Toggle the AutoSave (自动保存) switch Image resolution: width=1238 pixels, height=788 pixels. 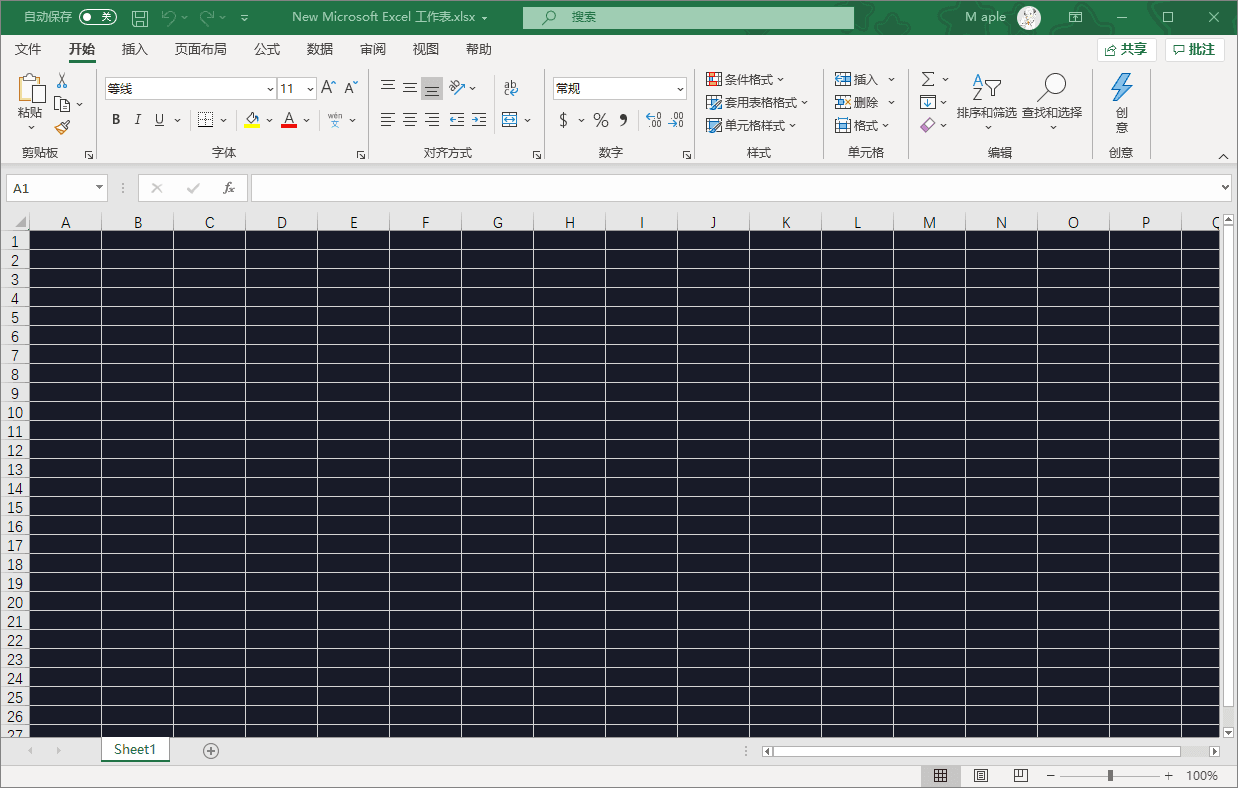[x=98, y=17]
